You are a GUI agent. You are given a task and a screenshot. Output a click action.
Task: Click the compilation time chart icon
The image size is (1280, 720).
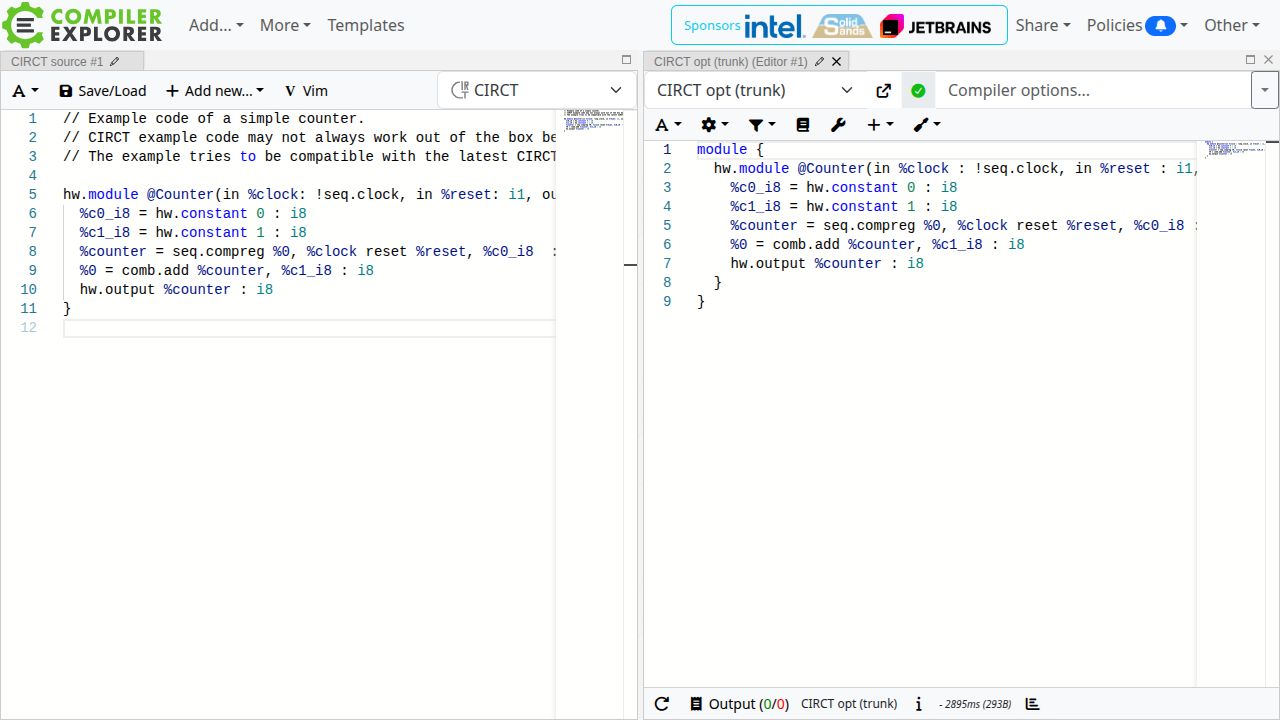pos(1033,704)
